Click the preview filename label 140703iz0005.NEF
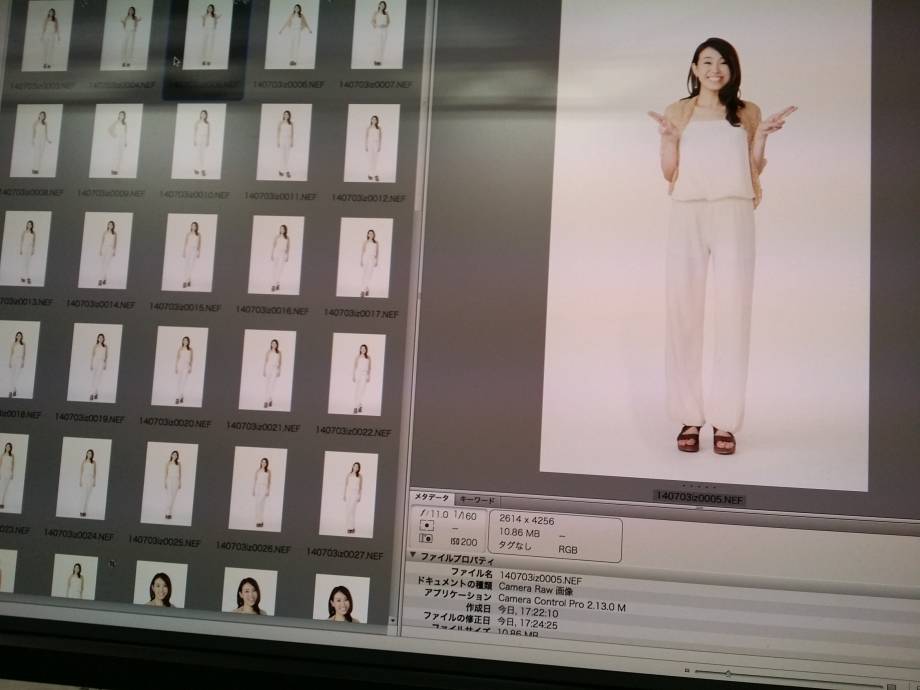 (x=699, y=497)
